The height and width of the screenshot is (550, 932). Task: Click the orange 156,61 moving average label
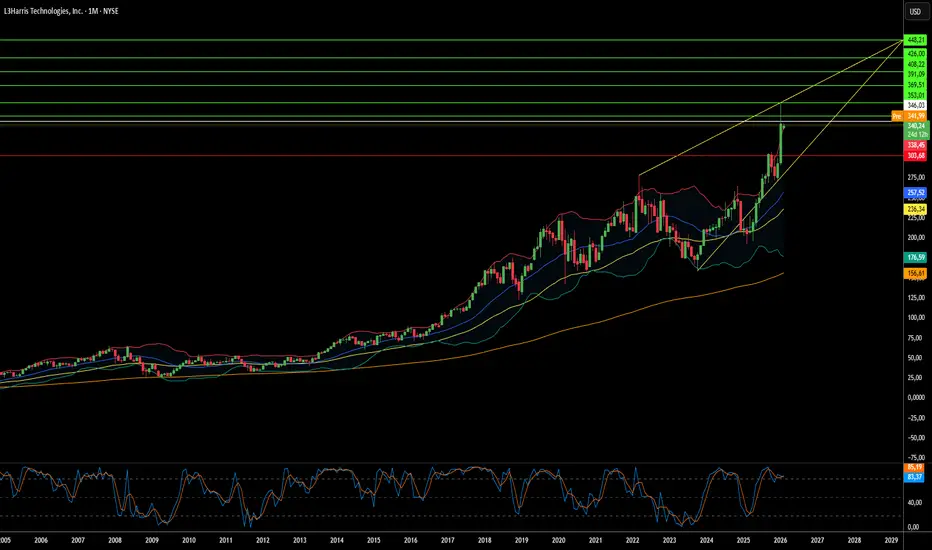(914, 273)
